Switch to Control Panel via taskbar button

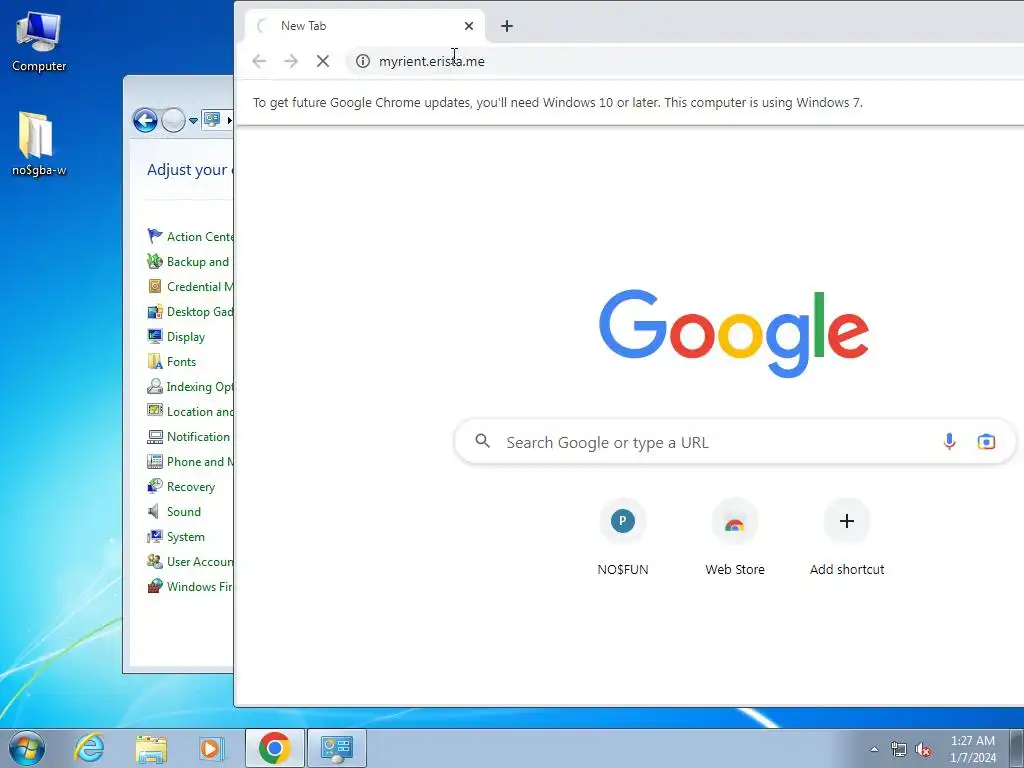click(337, 748)
